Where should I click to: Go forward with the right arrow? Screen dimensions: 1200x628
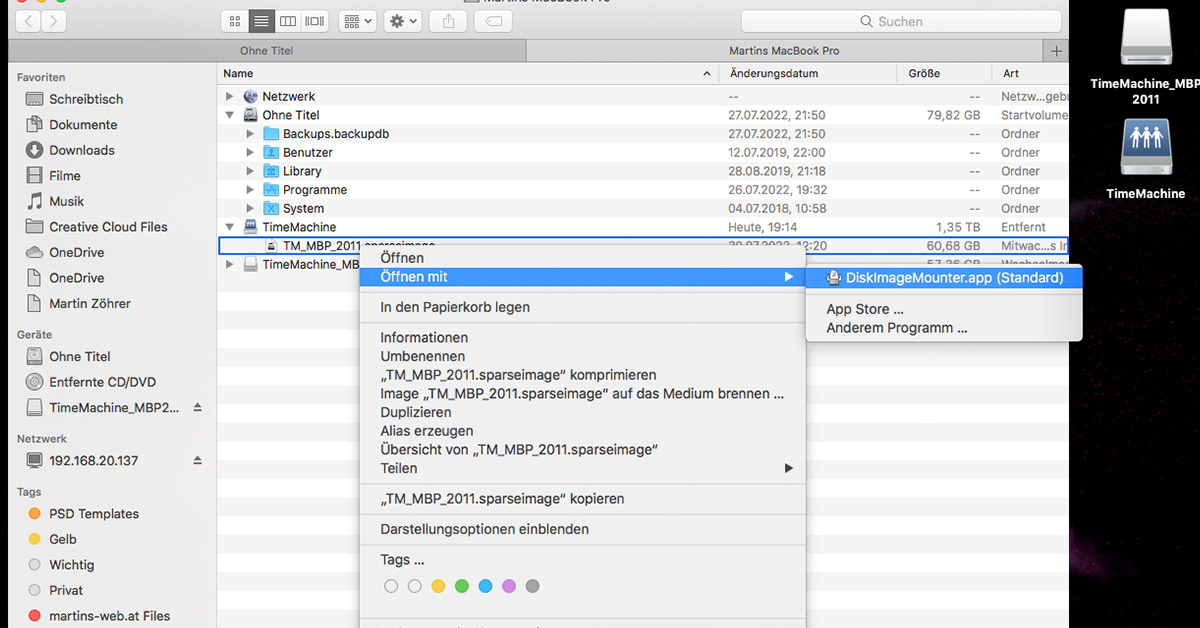tap(53, 21)
